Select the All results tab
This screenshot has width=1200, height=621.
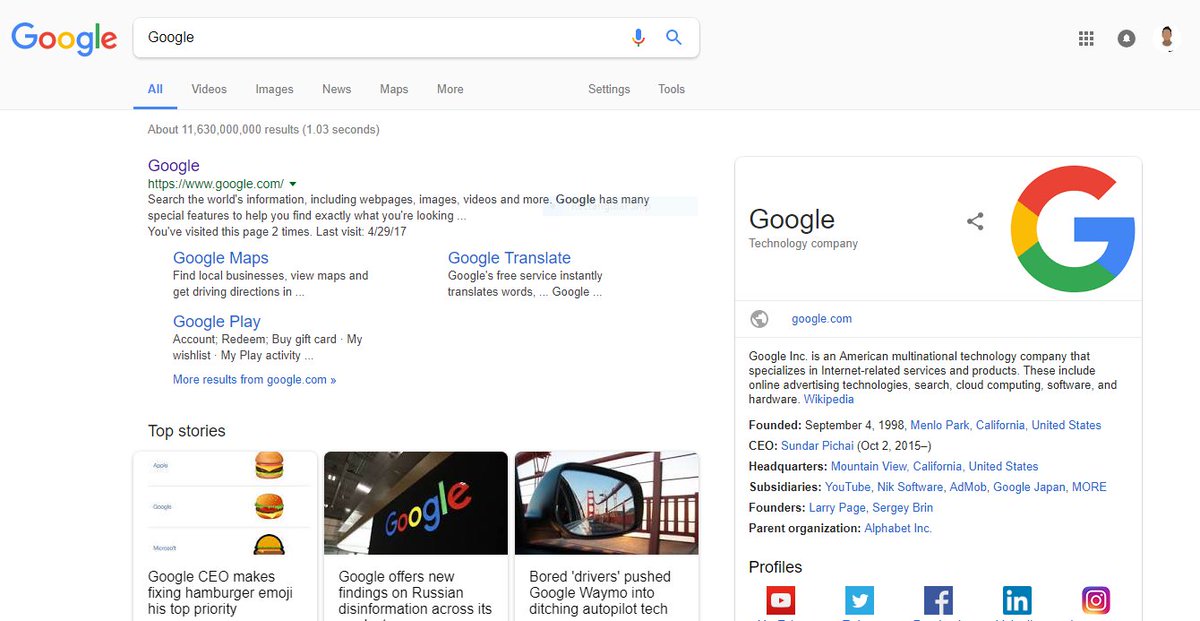(155, 89)
